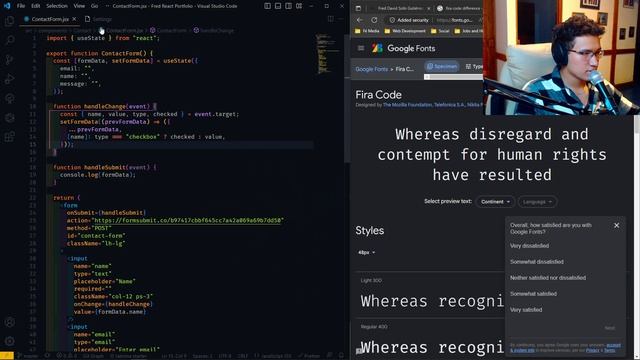Reload the Google Fonts page
The image size is (640, 360).
tap(374, 20)
